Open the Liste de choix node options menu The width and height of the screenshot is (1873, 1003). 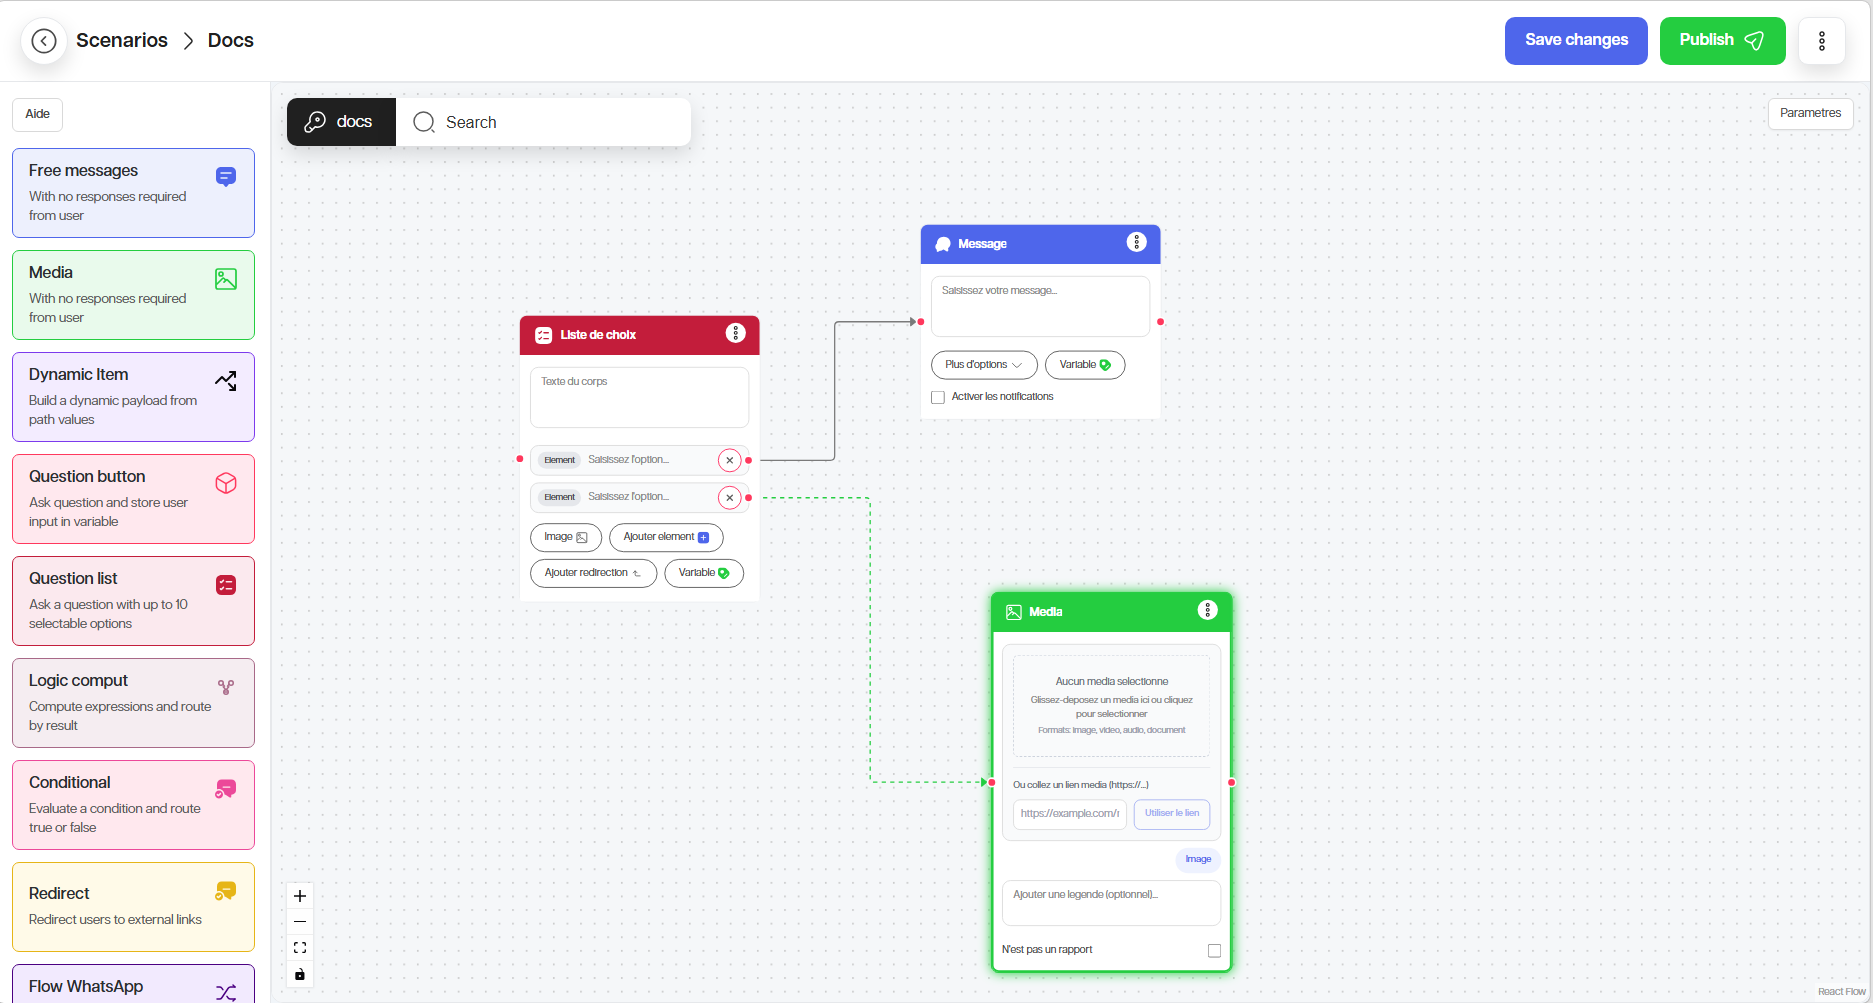735,334
